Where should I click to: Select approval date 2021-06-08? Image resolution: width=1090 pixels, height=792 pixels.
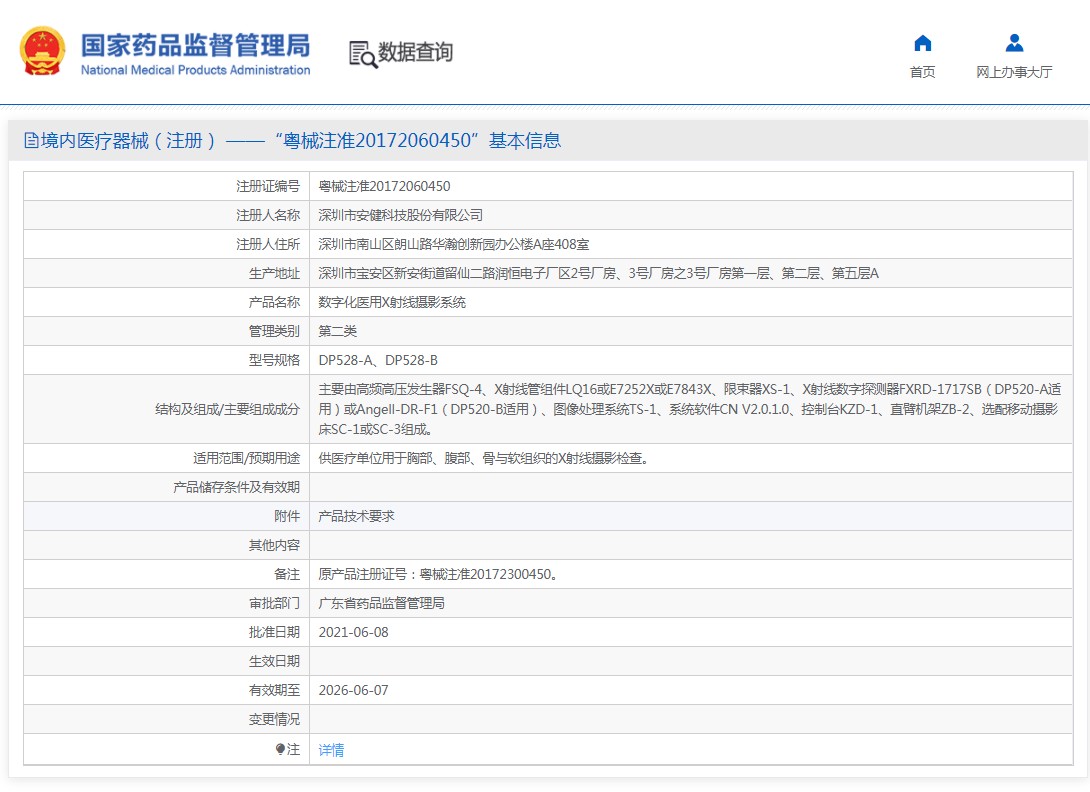point(353,632)
